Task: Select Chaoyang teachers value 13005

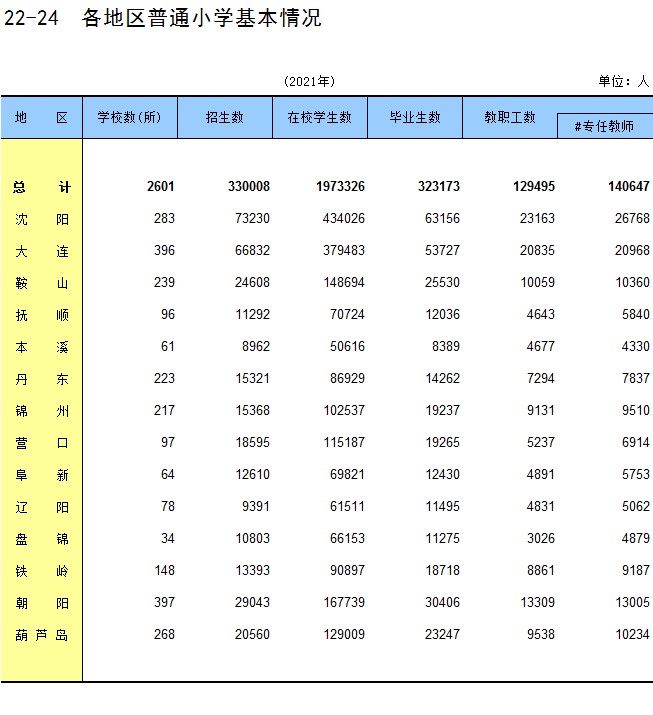Action: pyautogui.click(x=632, y=602)
